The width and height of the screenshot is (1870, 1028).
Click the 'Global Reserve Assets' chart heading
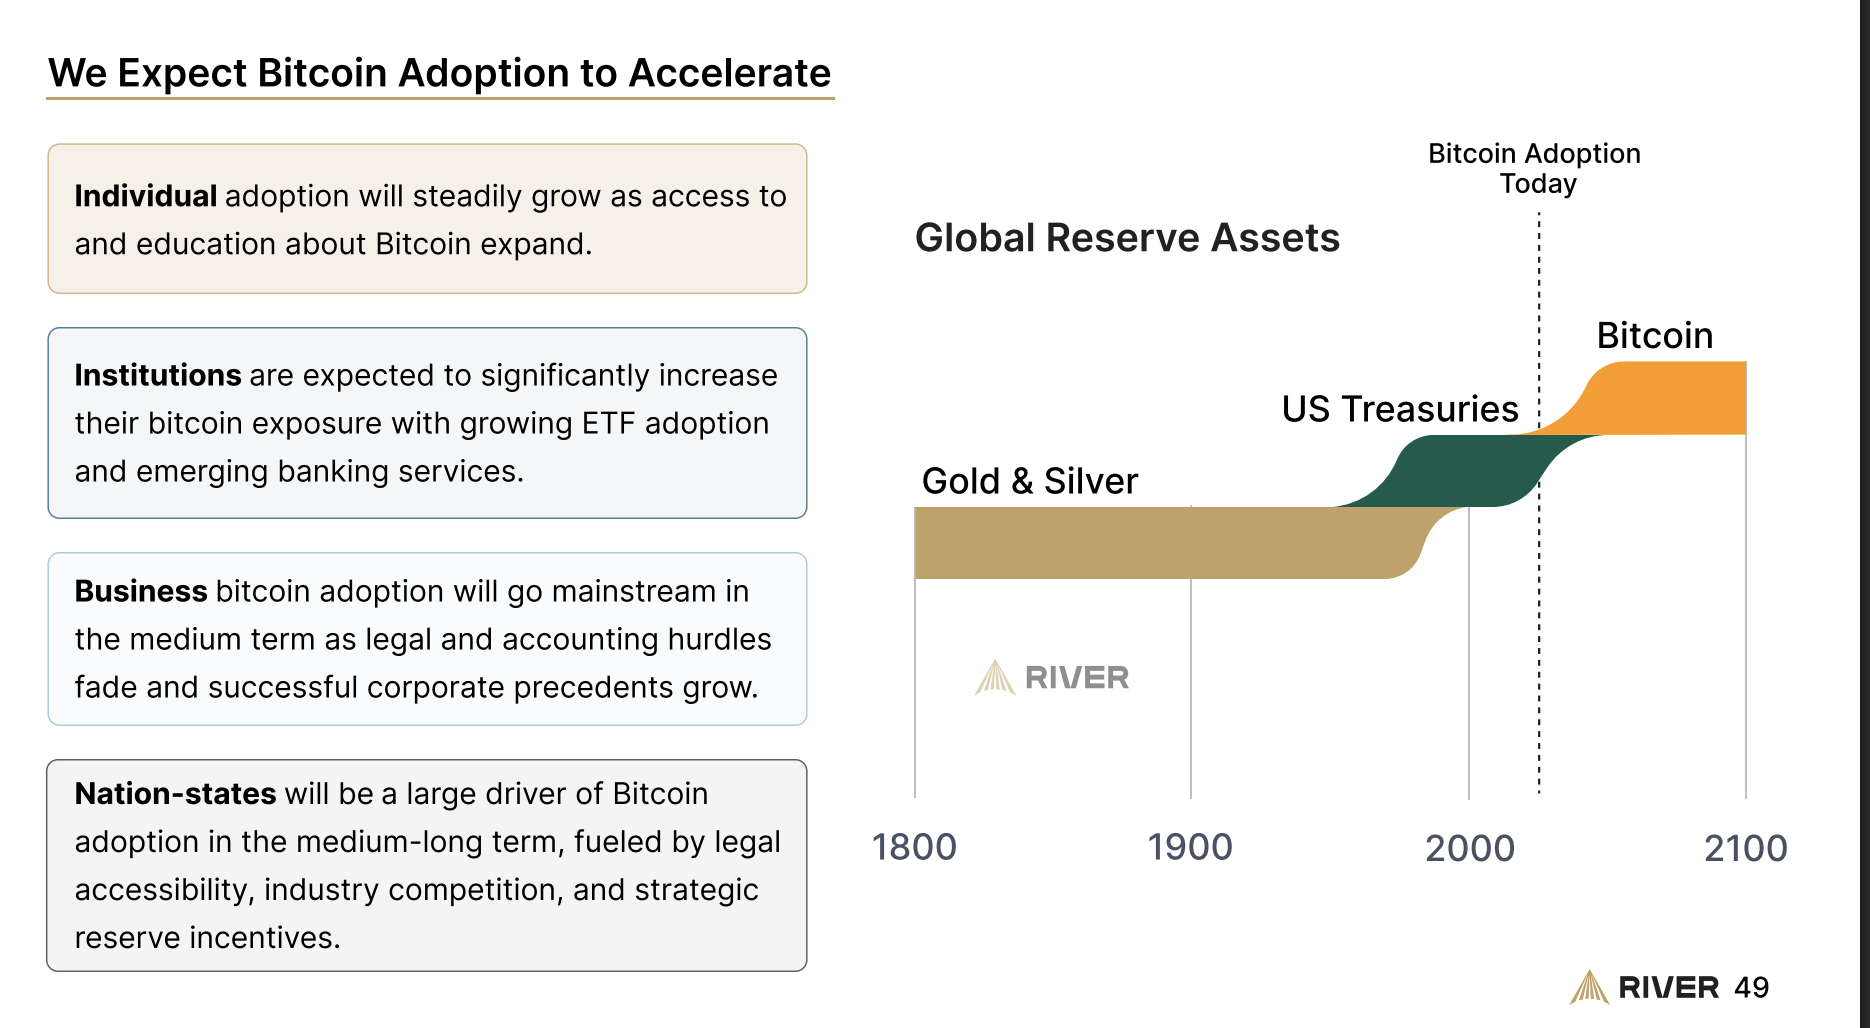tap(1127, 238)
